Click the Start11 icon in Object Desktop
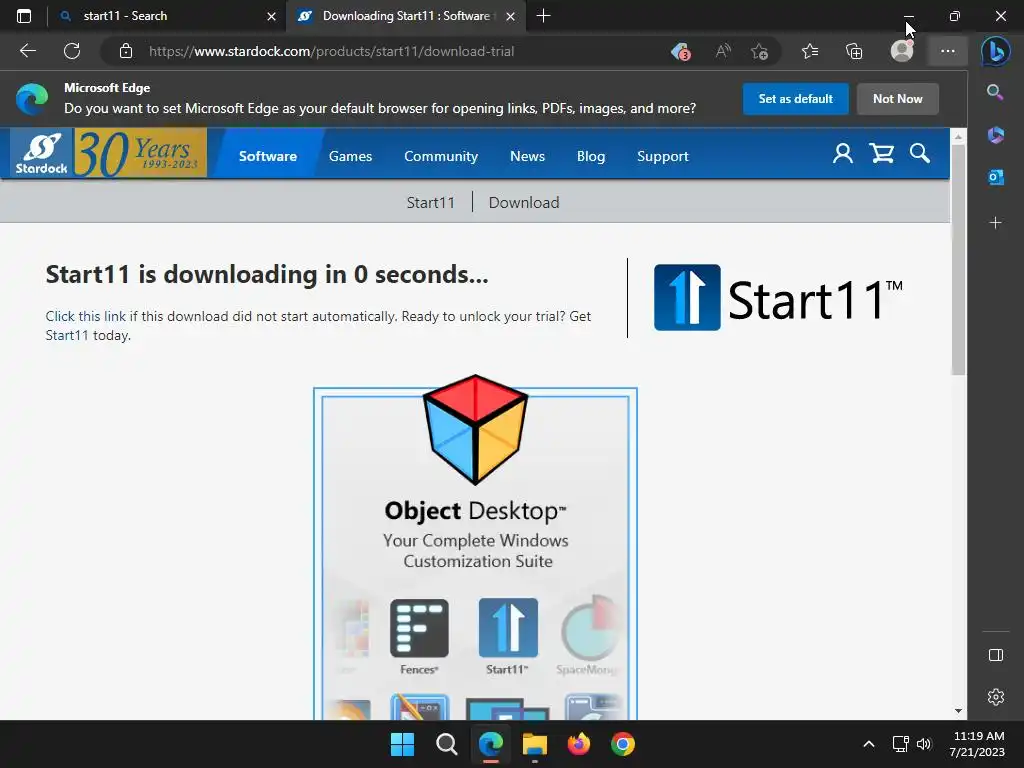This screenshot has width=1024, height=768. 508,628
